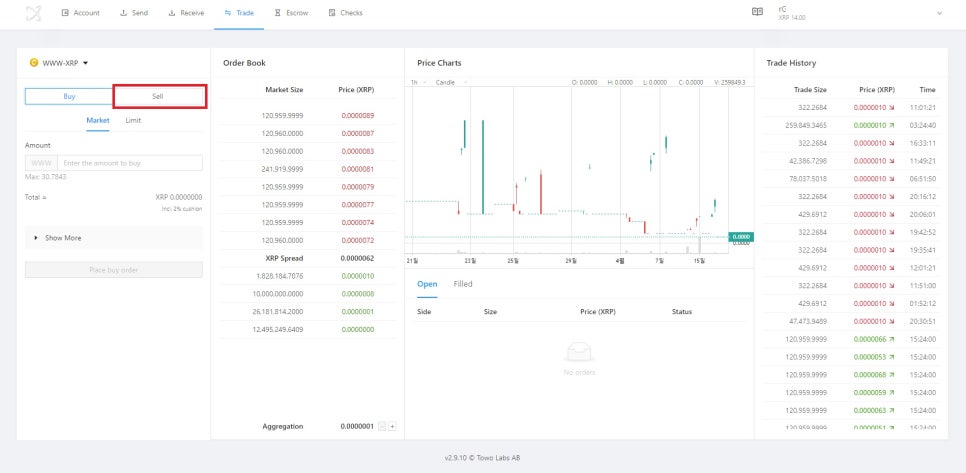
Task: Click bid size 1,828,184.7076
Action: (280, 276)
